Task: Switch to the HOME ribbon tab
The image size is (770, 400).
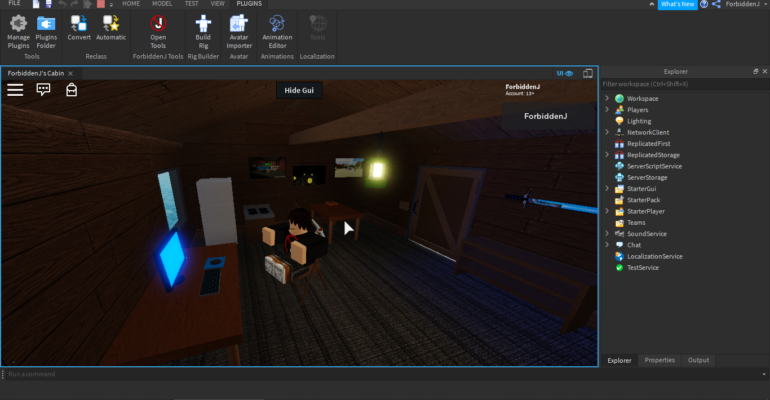Action: (131, 3)
